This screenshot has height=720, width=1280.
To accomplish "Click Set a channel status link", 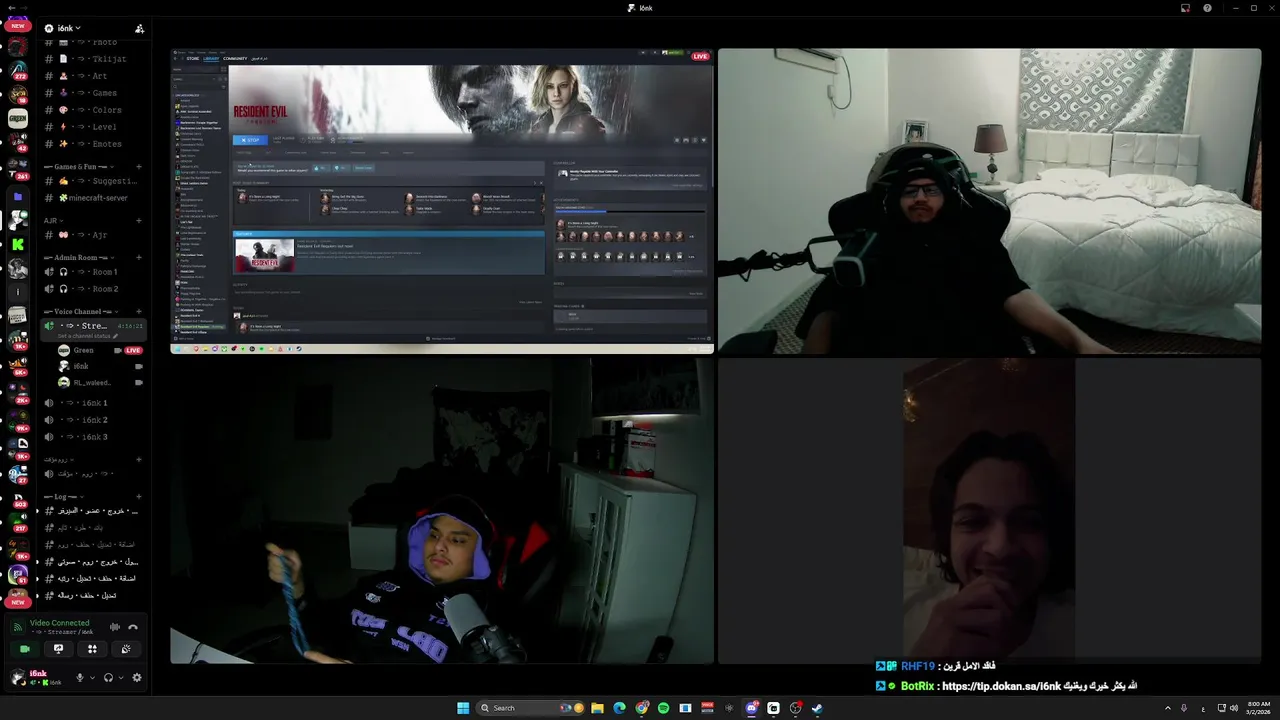I will click(88, 336).
